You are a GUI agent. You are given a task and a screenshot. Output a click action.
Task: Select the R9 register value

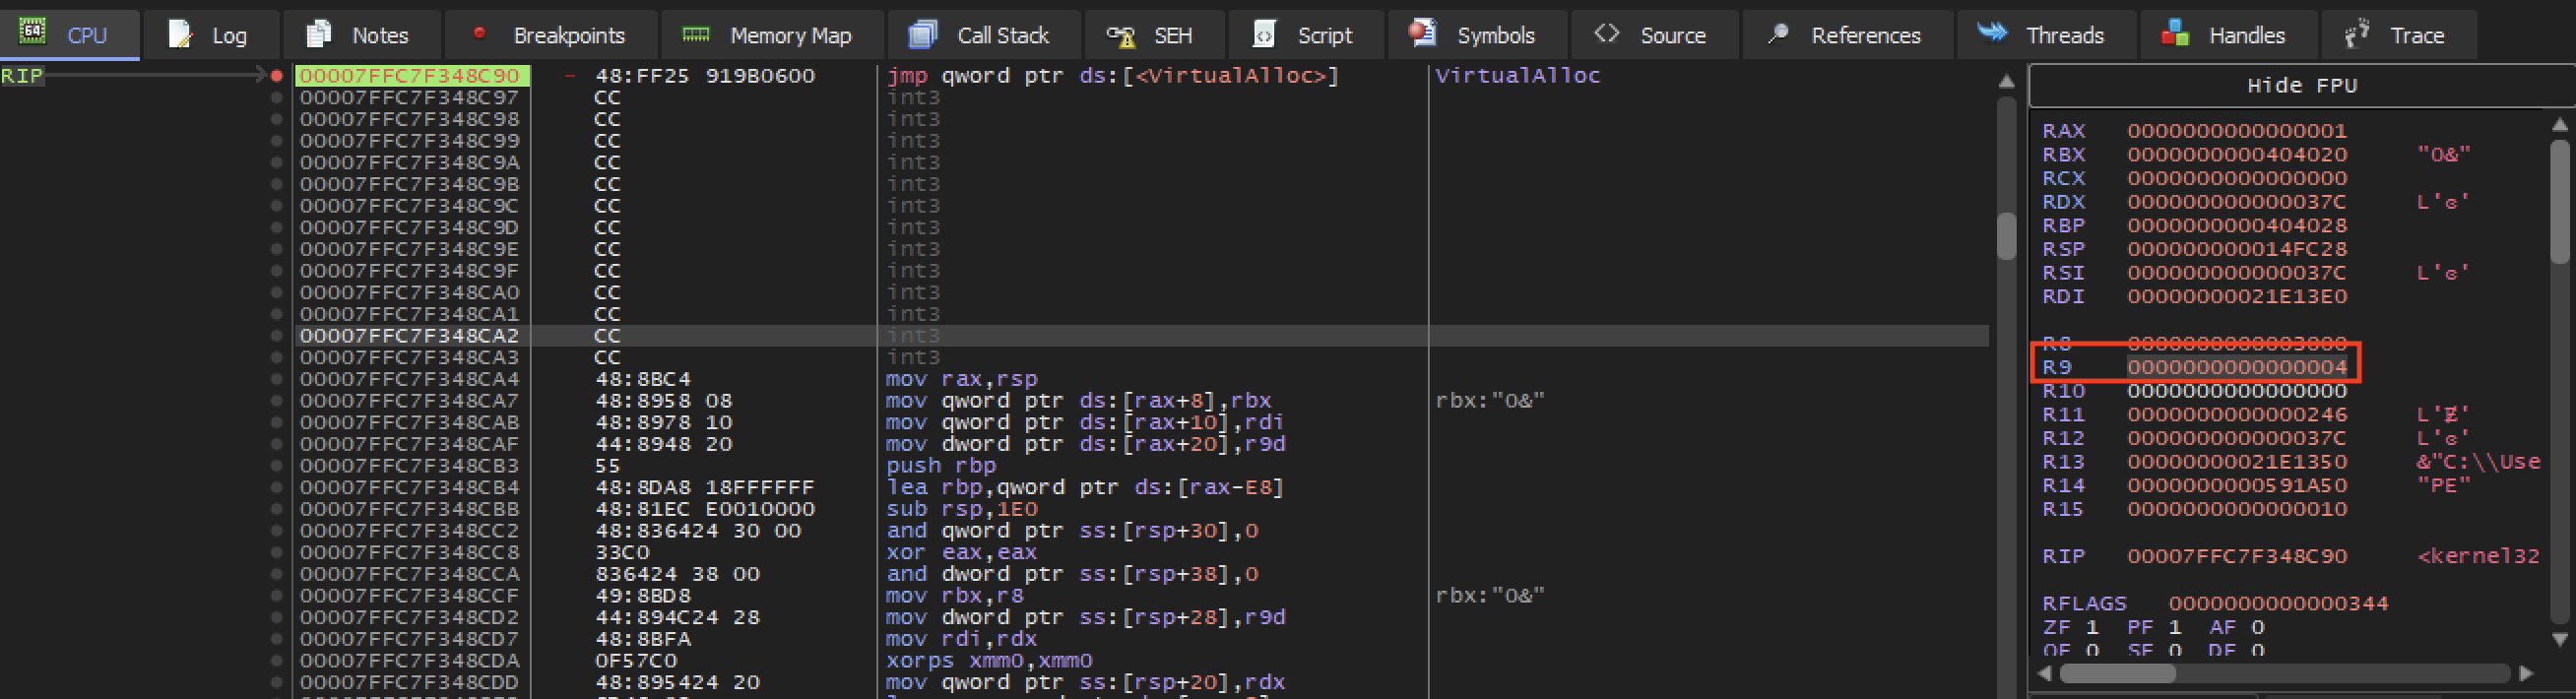tap(2236, 367)
